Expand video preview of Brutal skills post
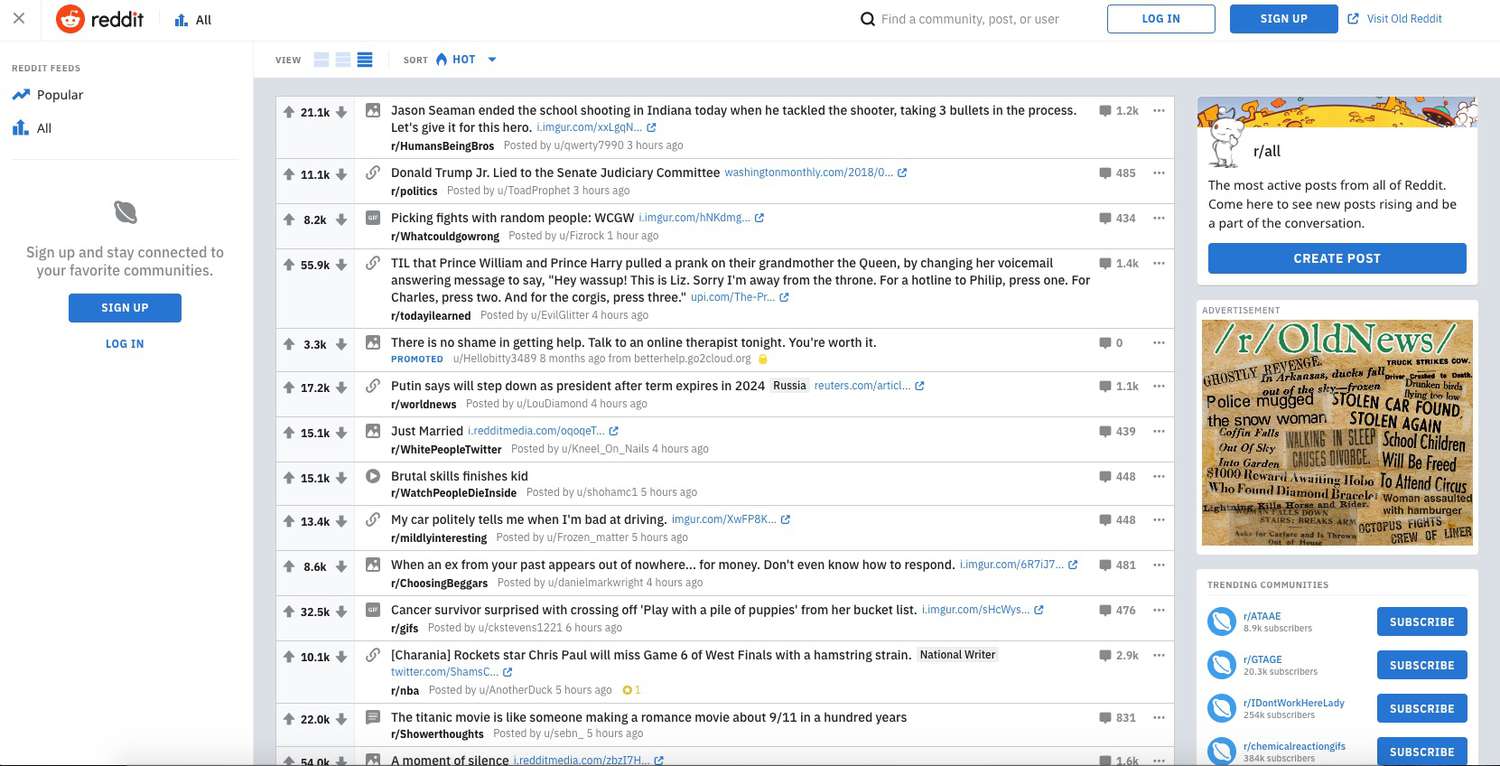This screenshot has width=1500, height=766. [373, 476]
